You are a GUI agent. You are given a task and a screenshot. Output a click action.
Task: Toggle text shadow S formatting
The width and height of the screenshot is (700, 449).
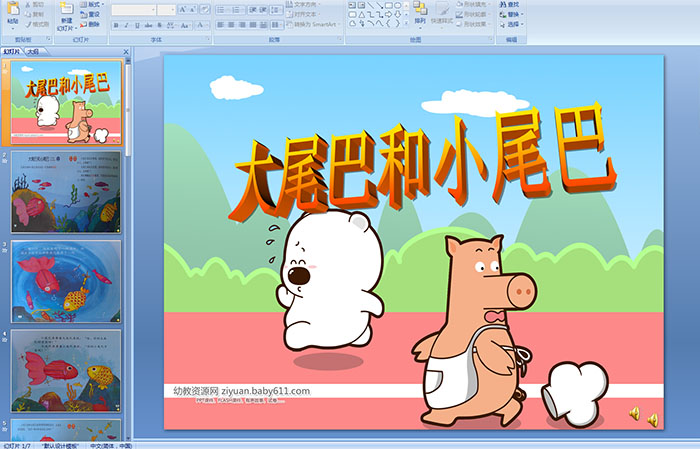pos(159,25)
